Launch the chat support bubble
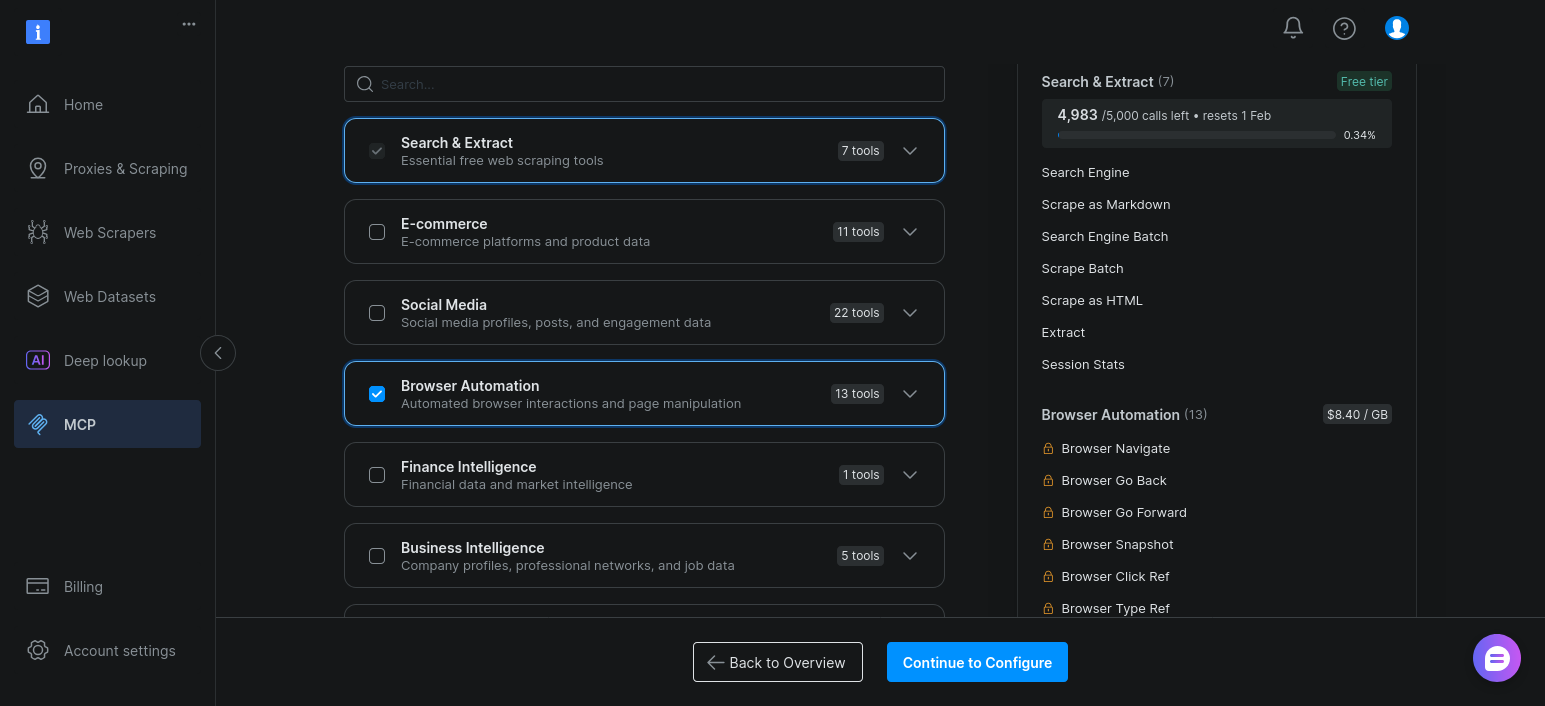Screen dimensions: 1545x706 point(1497,658)
